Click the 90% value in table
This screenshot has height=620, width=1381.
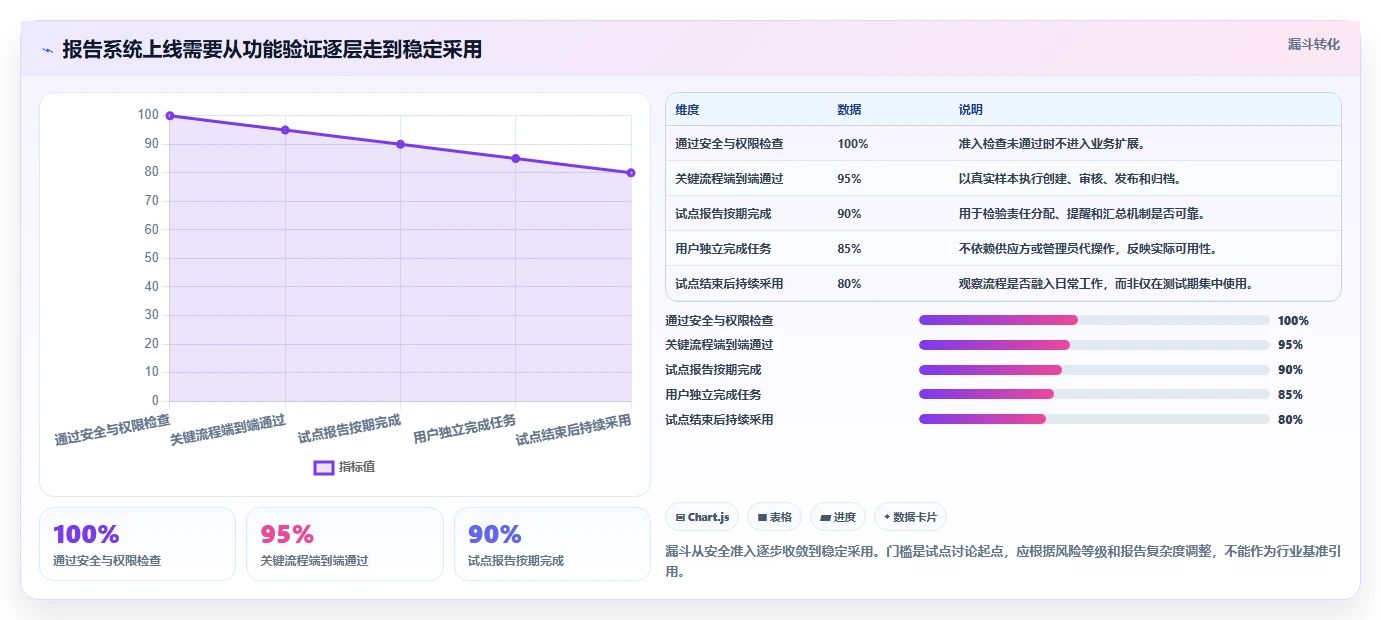[849, 214]
